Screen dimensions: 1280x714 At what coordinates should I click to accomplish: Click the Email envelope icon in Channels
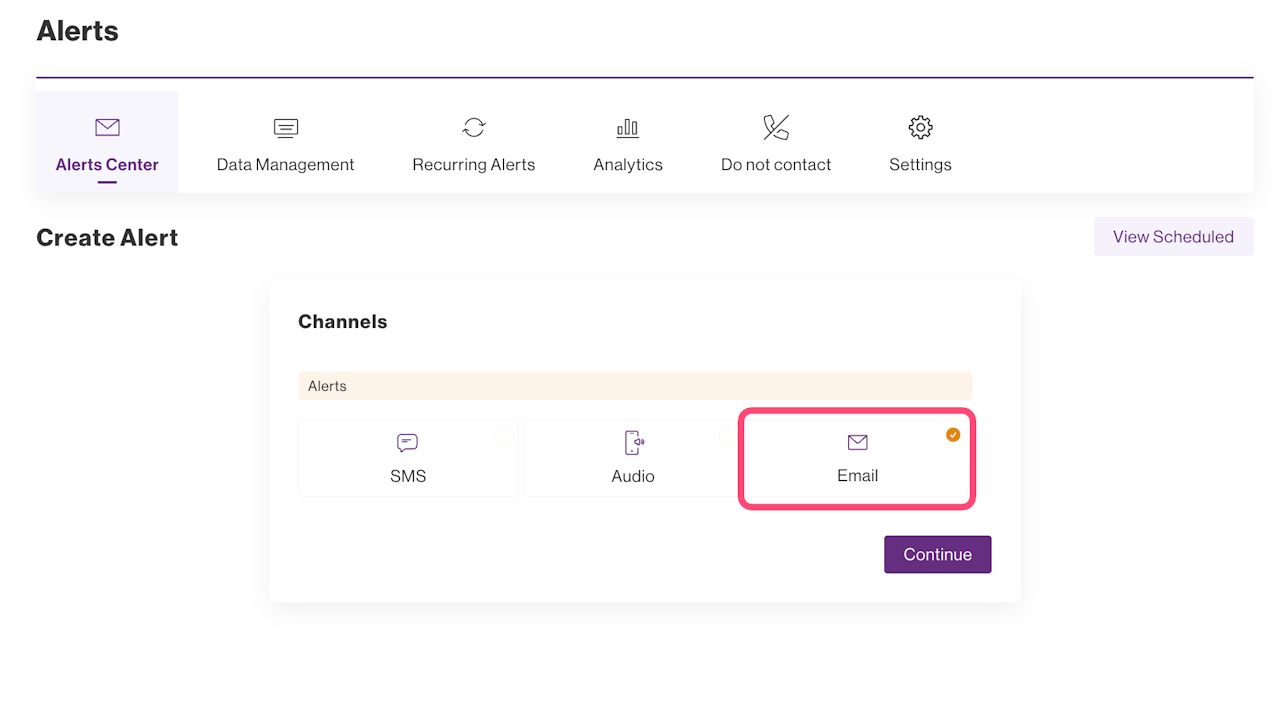(857, 442)
